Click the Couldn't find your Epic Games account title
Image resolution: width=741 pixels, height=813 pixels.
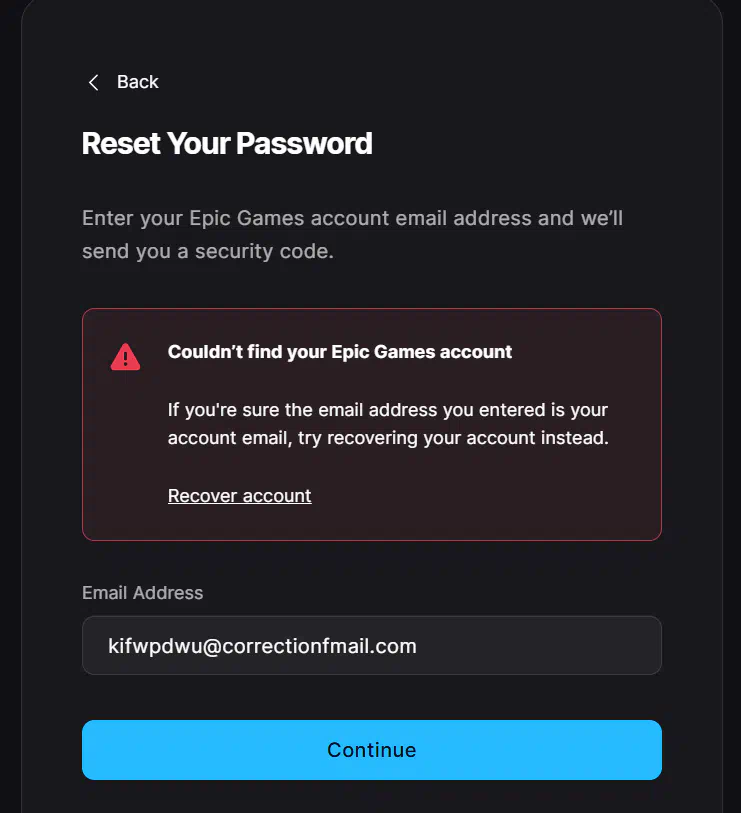340,352
